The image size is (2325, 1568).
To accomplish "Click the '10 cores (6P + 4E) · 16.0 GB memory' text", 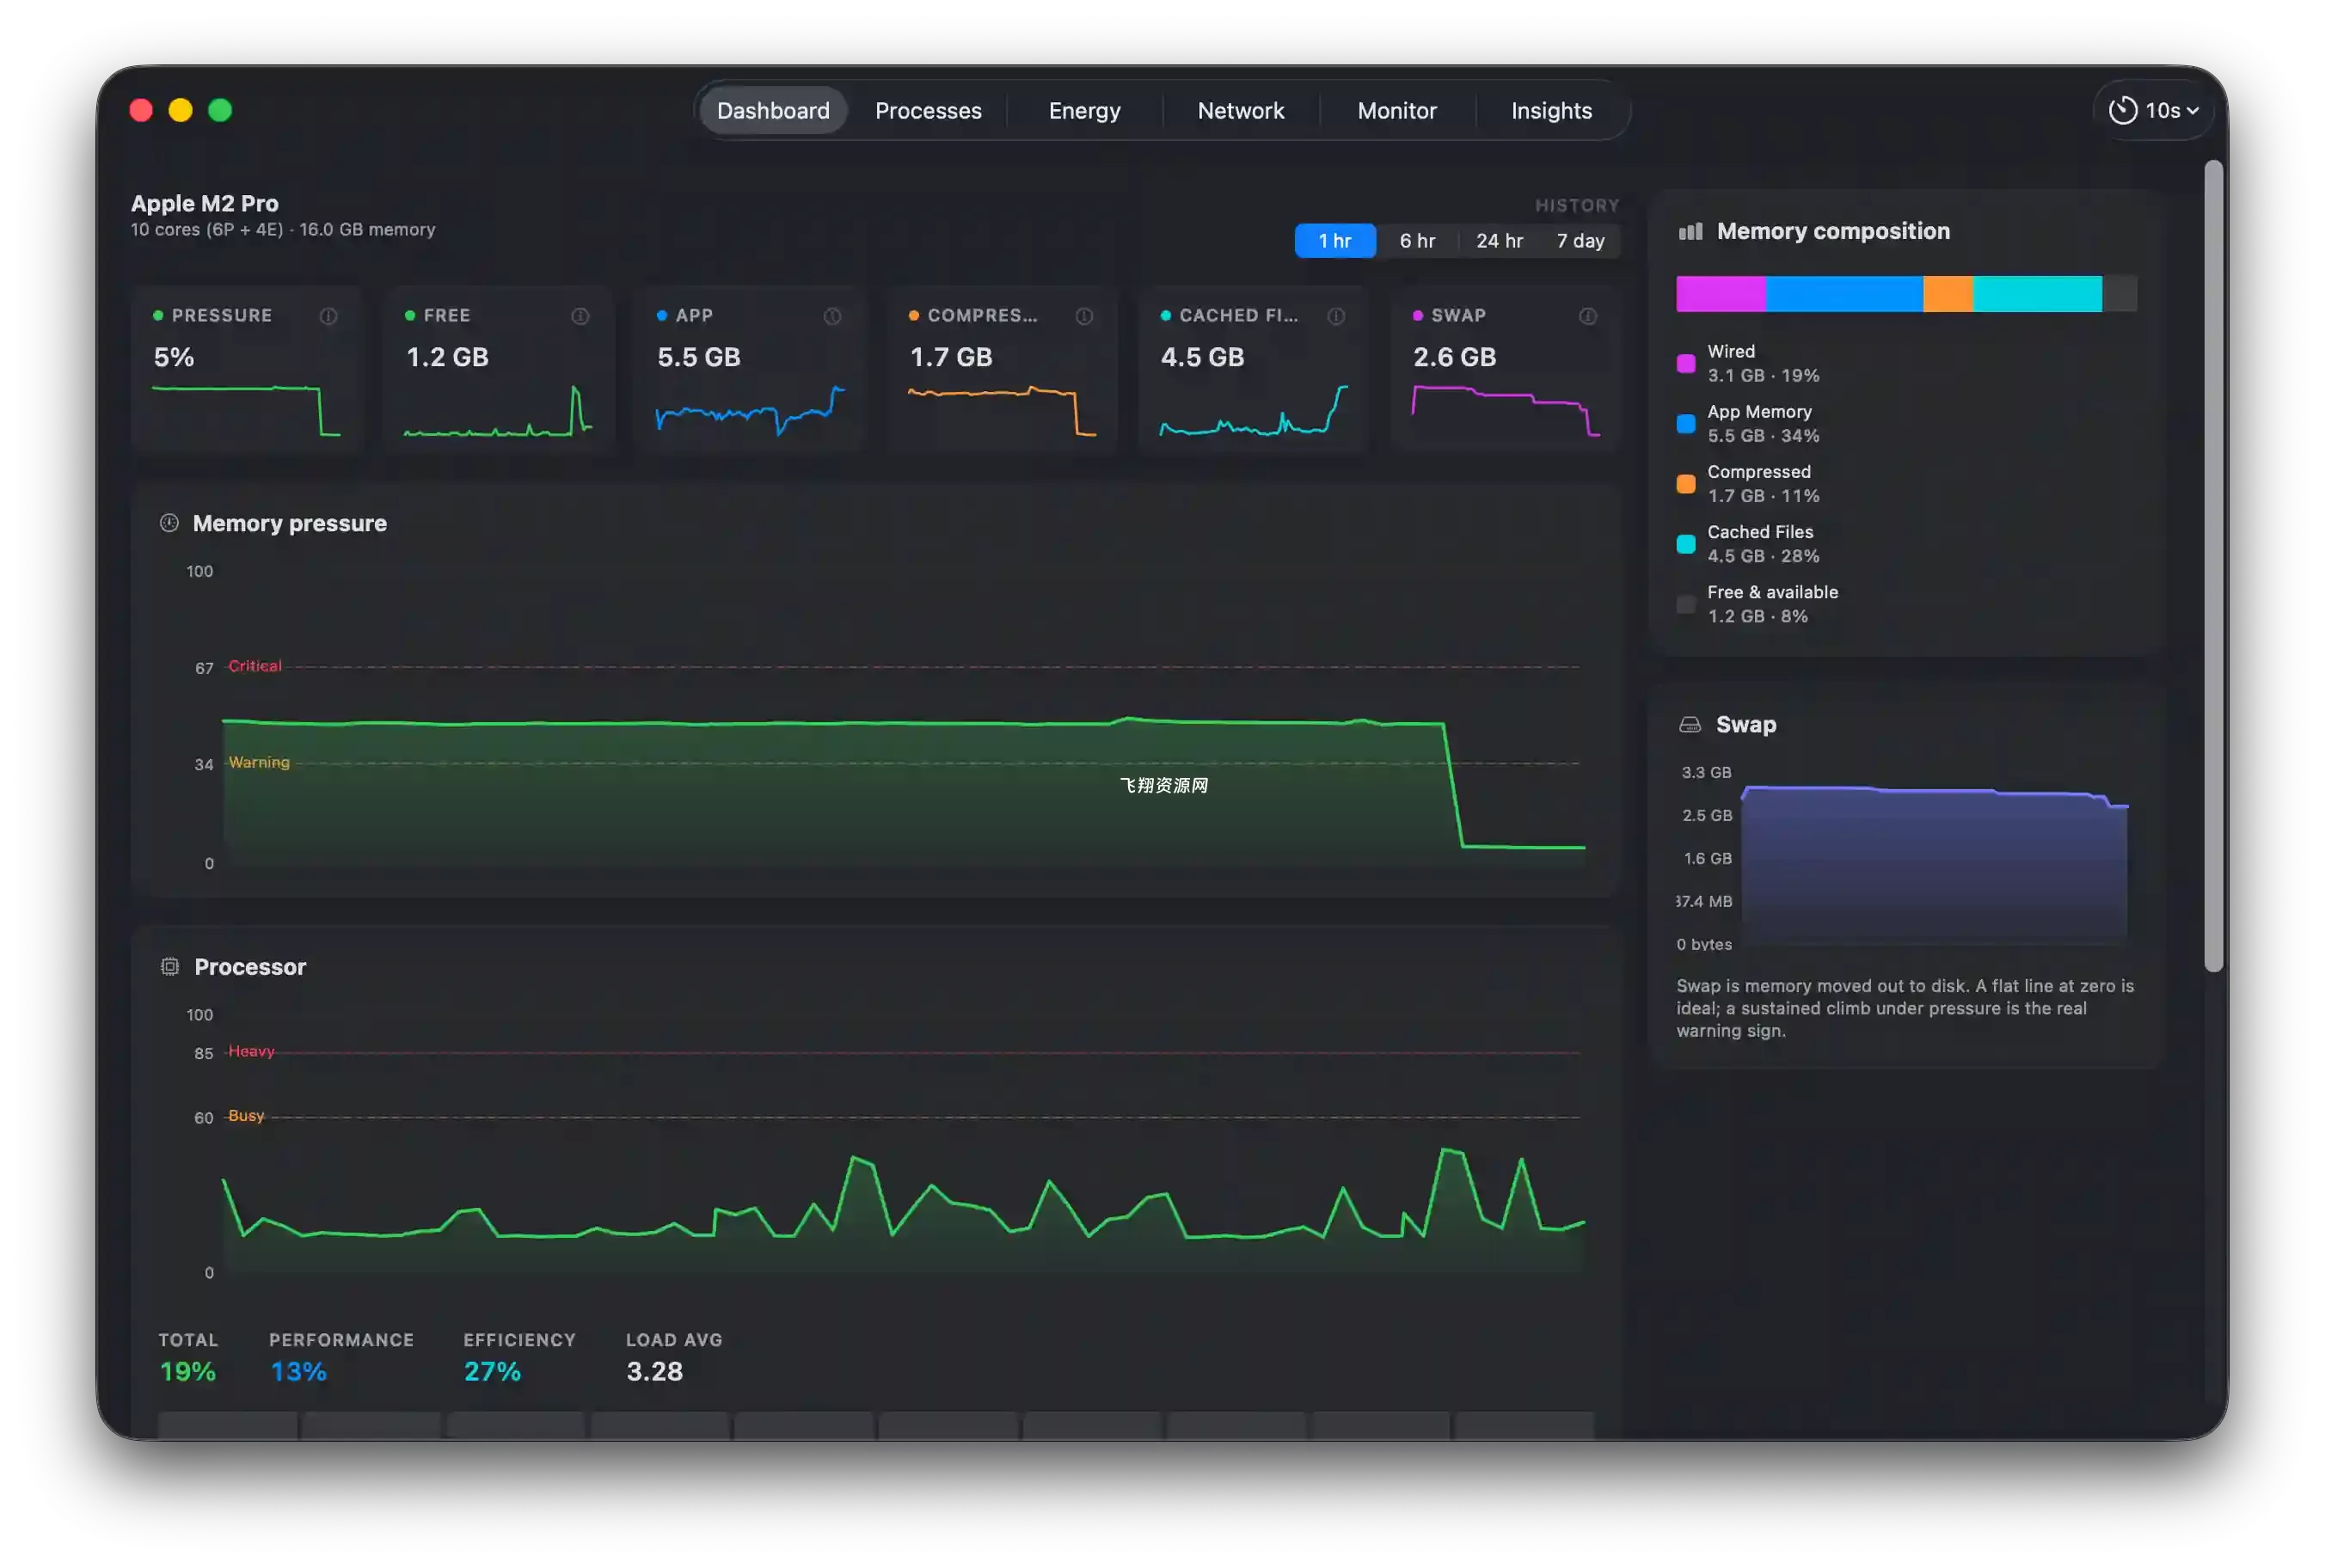I will click(283, 229).
